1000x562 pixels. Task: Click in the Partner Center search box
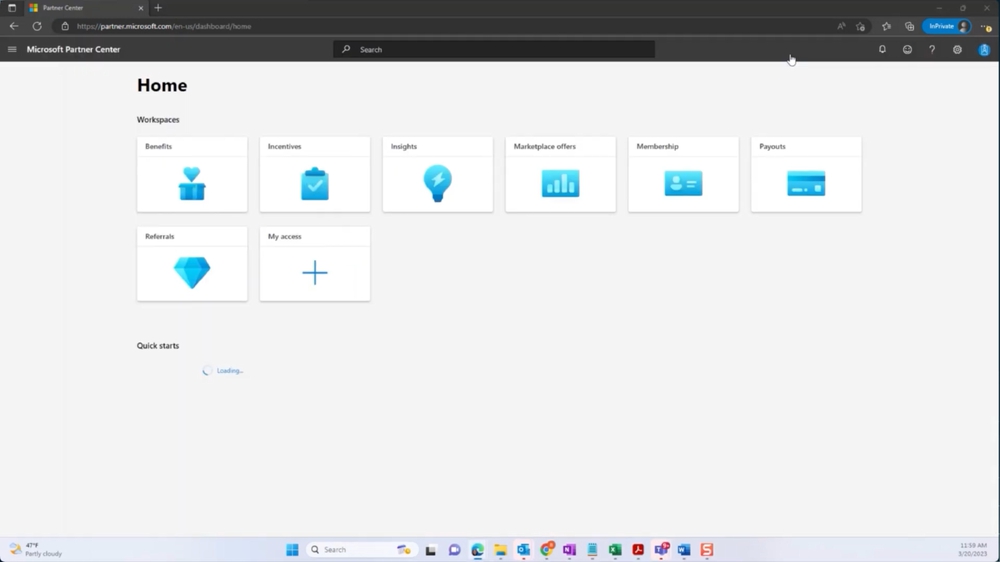pyautogui.click(x=494, y=49)
